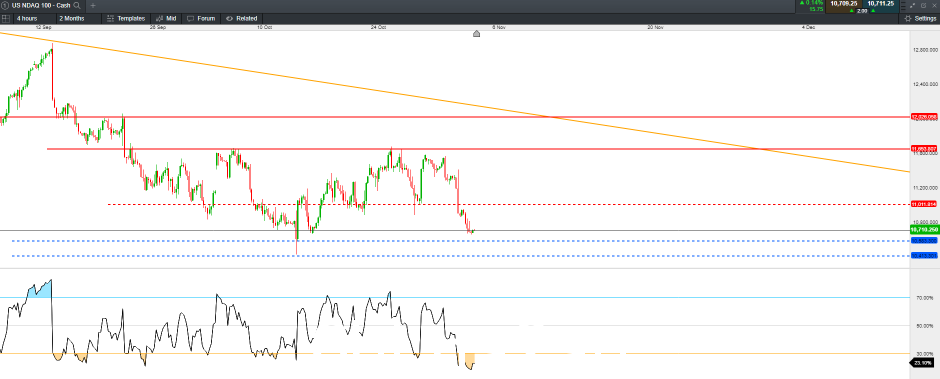This screenshot has height=379, width=940.
Task: Click the time axis marker triangle
Action: (477, 34)
